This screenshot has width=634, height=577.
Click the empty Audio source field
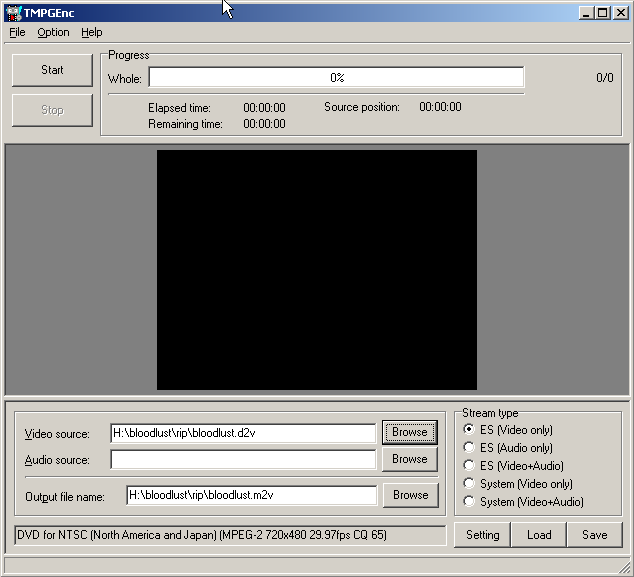coord(243,460)
